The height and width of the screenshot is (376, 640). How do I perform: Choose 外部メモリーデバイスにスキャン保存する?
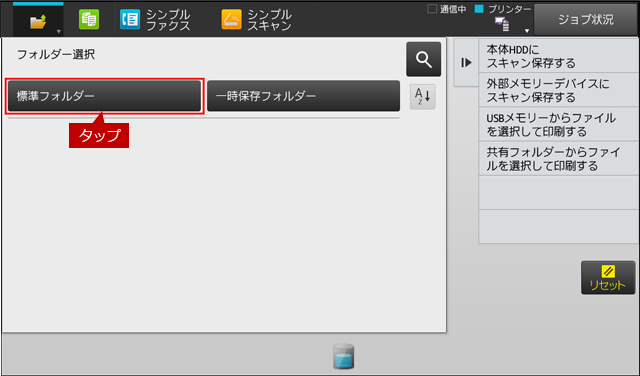[x=558, y=91]
